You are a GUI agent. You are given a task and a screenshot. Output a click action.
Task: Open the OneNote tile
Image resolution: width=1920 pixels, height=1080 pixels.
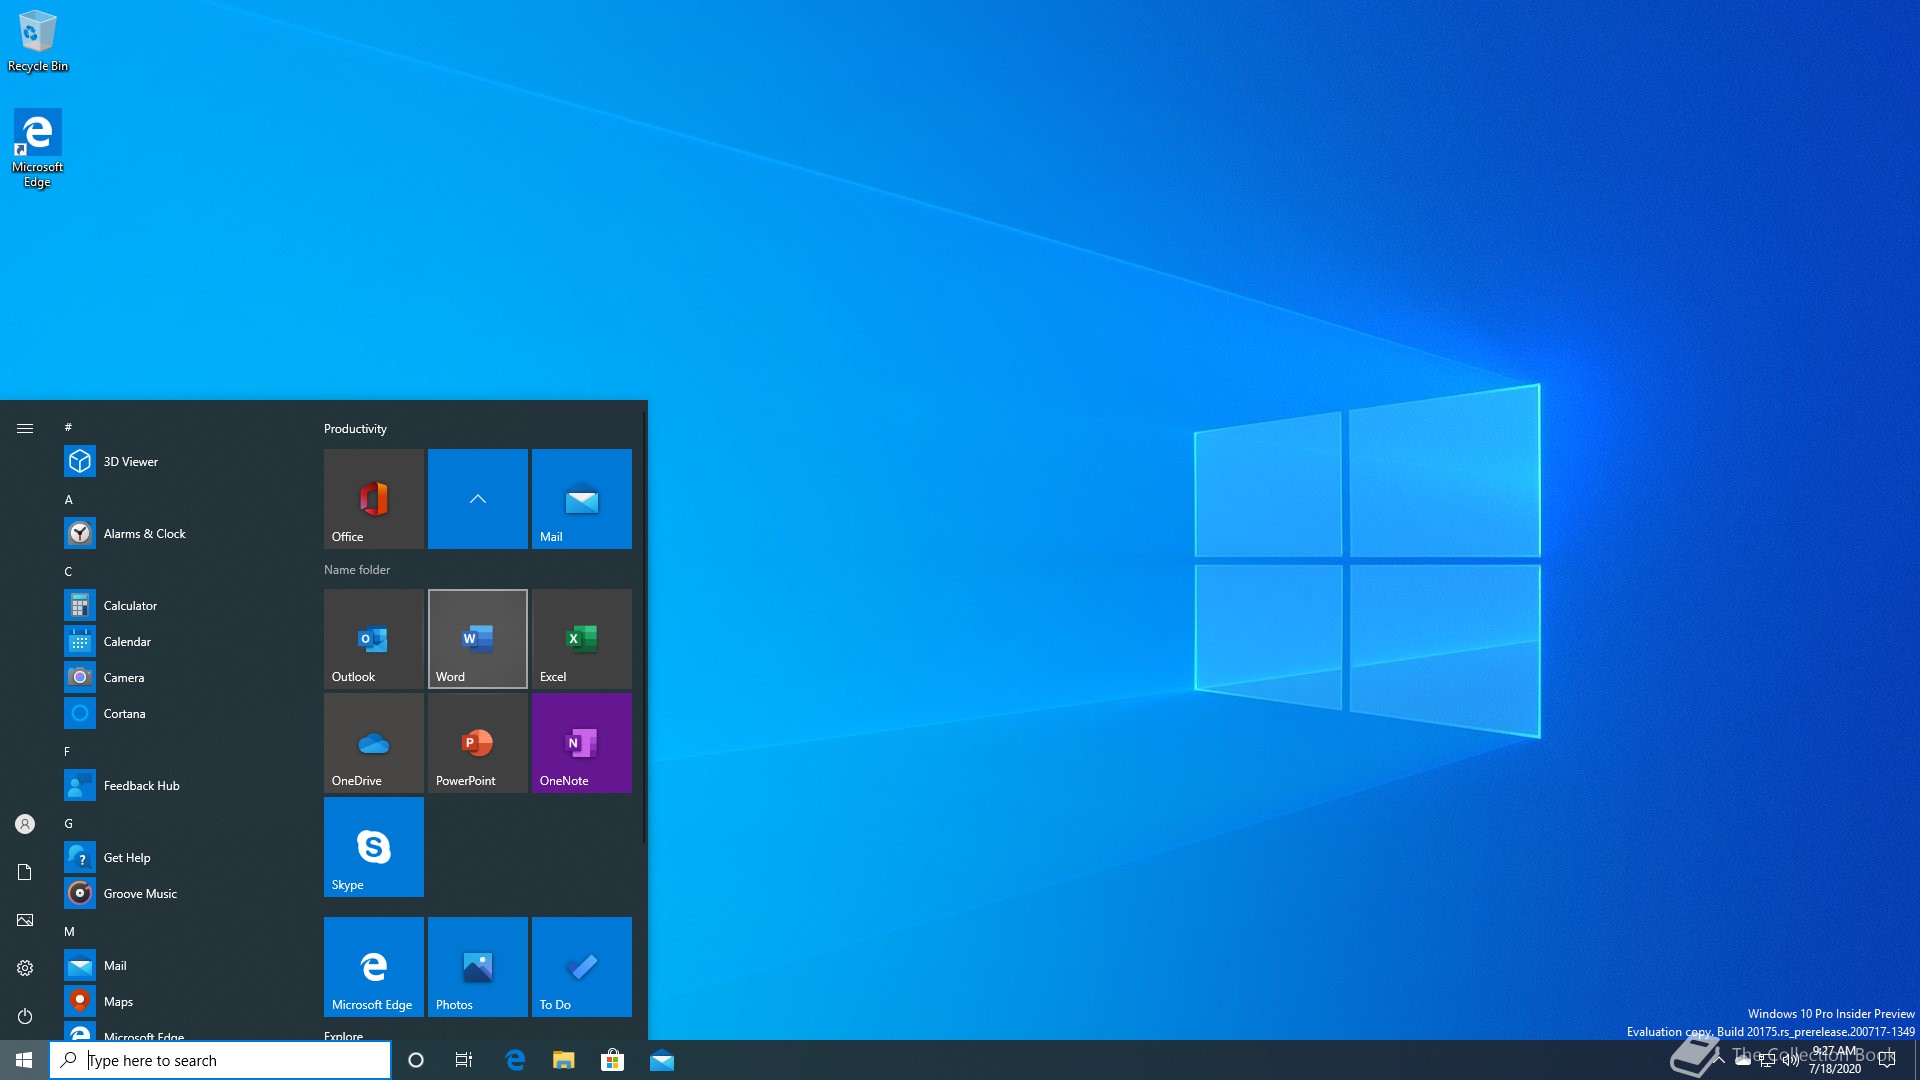(582, 743)
